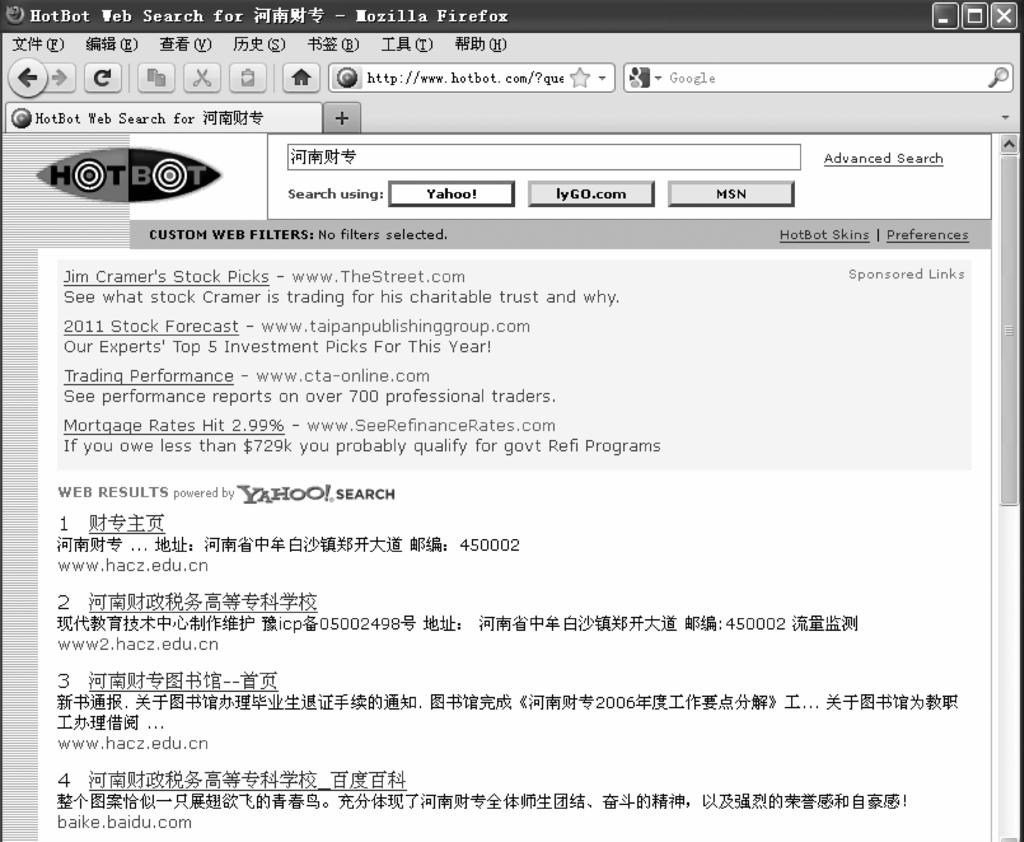
Task: Click the search magnifier icon
Action: click(x=997, y=78)
